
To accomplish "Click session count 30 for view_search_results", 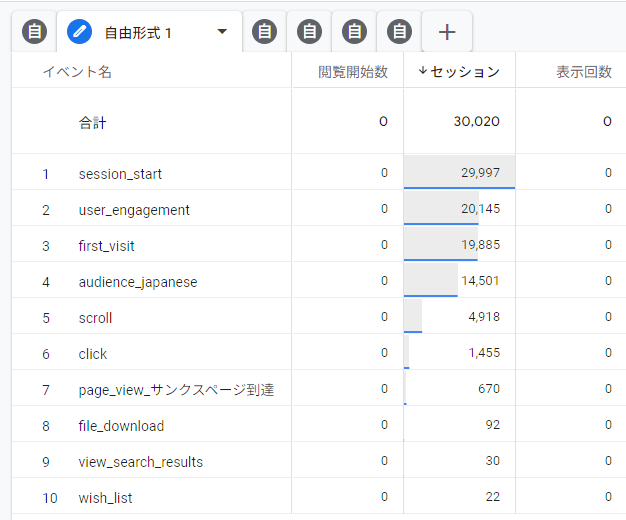I will pos(493,460).
